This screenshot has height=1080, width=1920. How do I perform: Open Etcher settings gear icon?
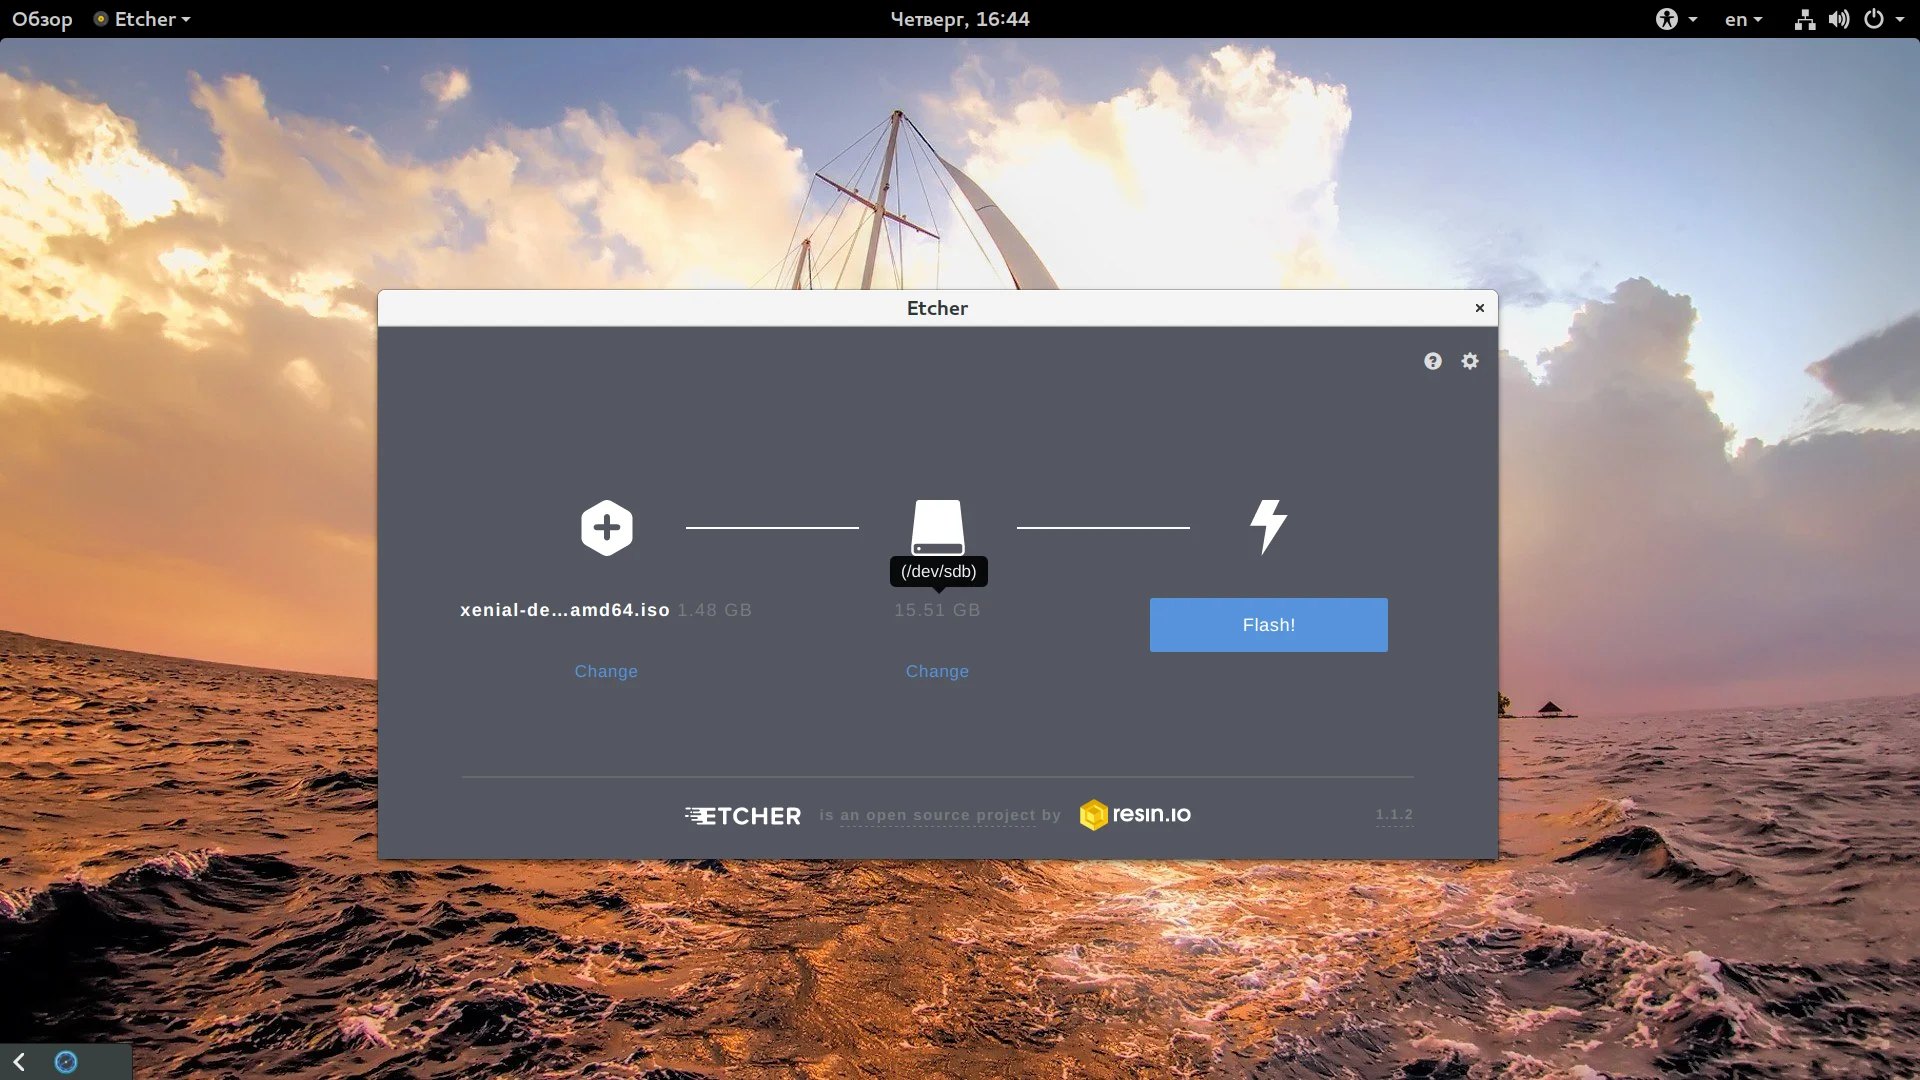[x=1469, y=361]
